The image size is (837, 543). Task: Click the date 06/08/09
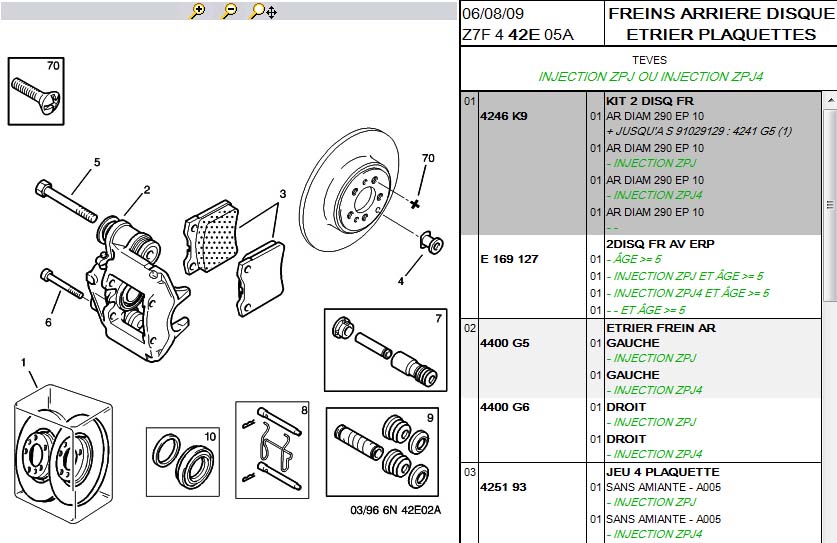[x=493, y=14]
